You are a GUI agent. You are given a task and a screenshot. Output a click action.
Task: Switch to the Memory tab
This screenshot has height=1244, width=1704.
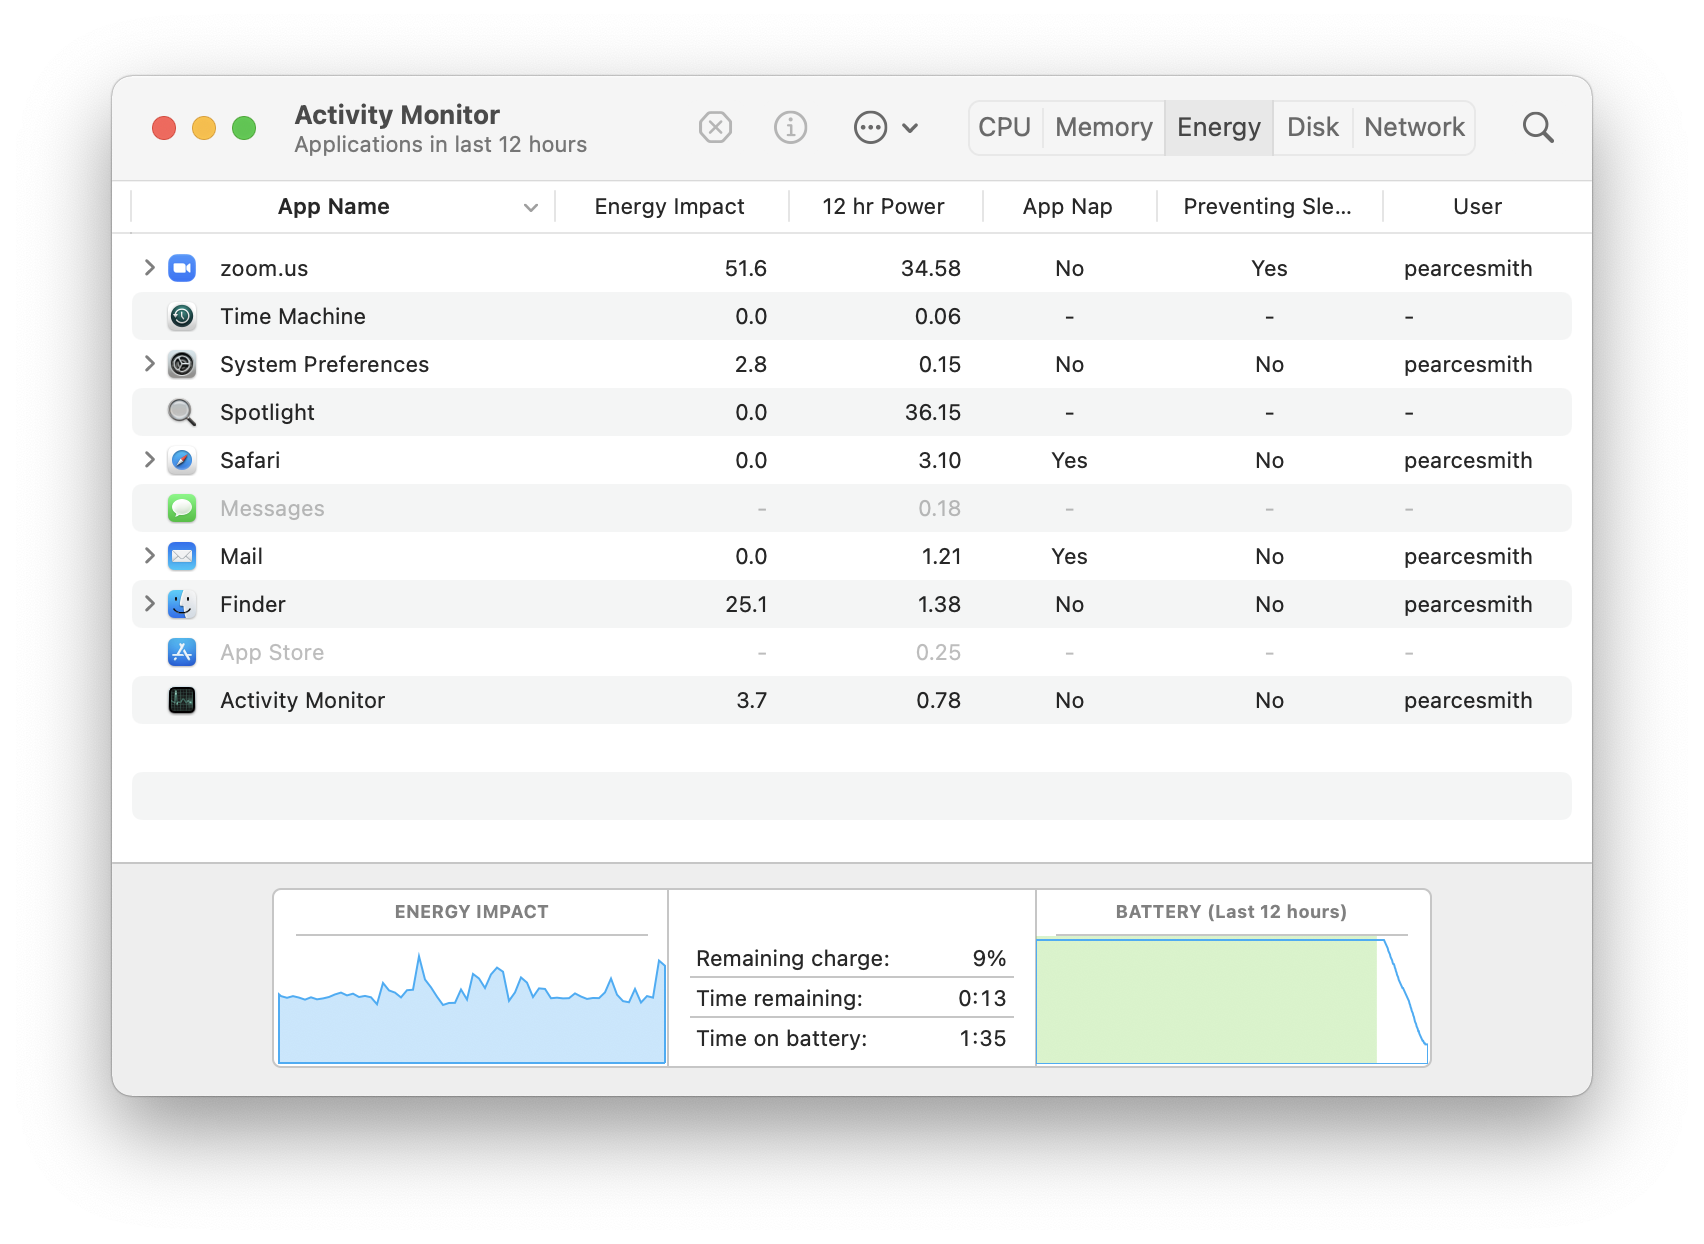coord(1104,127)
